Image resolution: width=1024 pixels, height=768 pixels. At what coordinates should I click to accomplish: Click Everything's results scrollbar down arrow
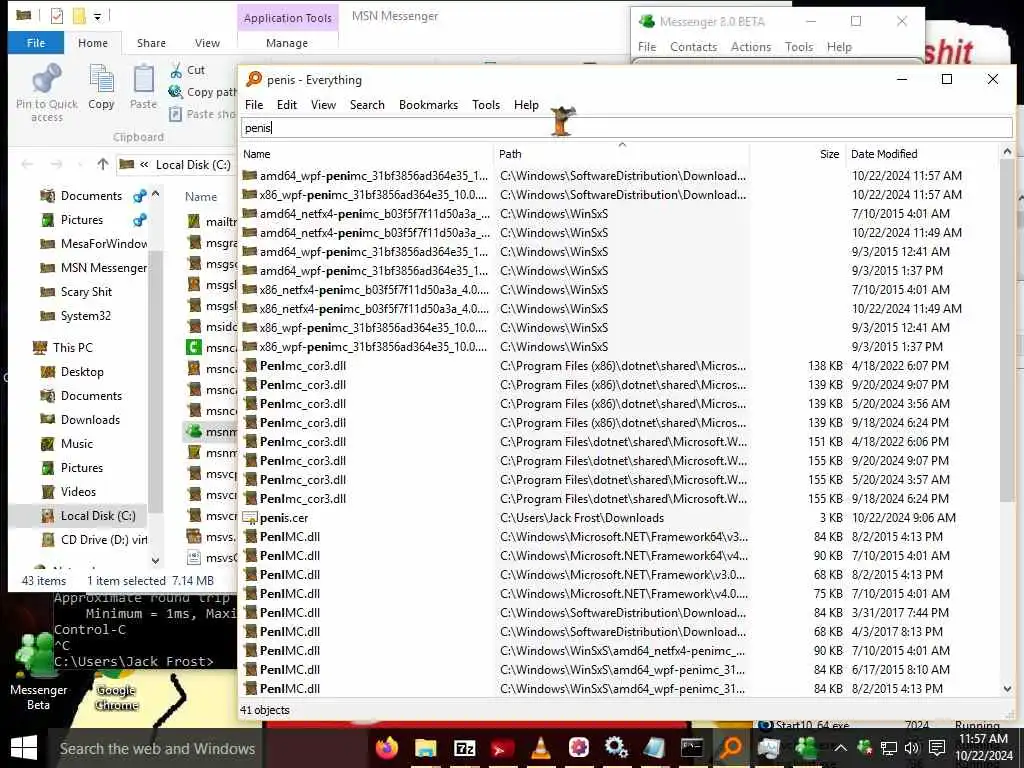pyautogui.click(x=1007, y=690)
